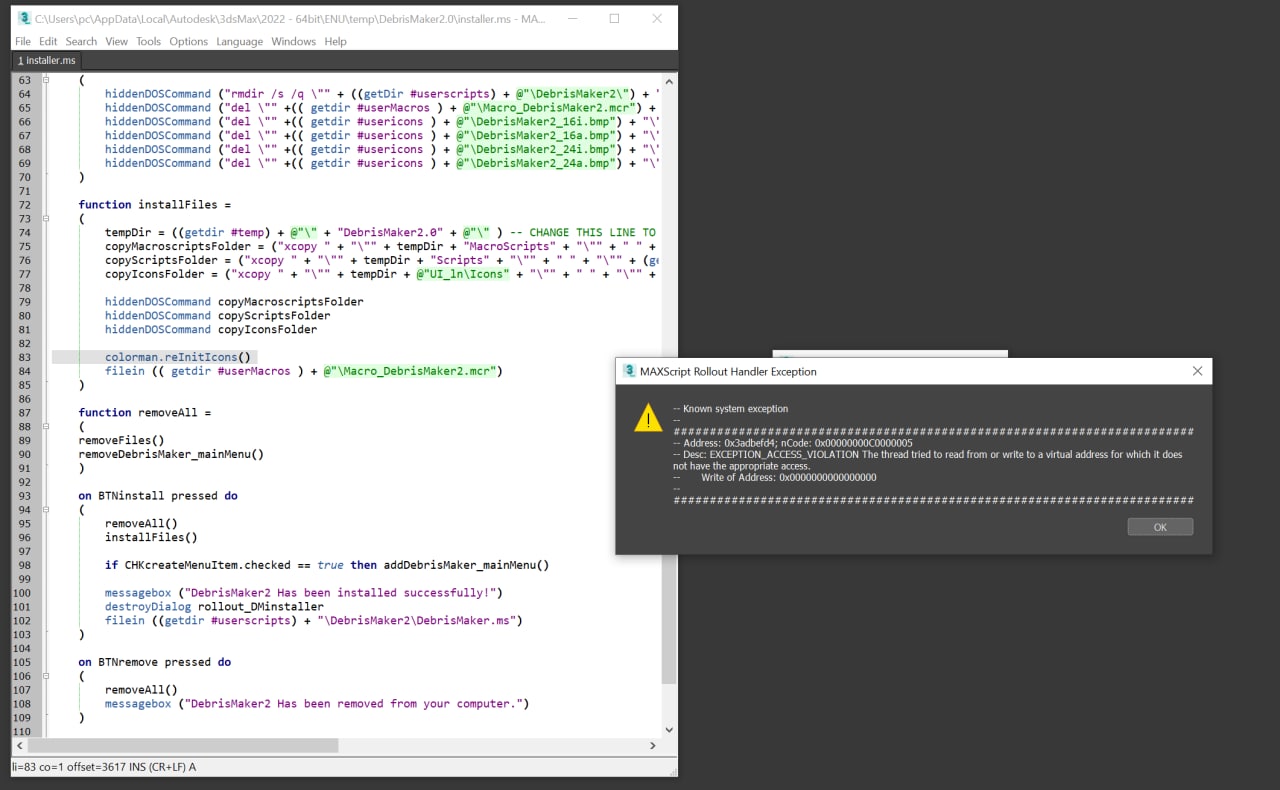Click the 'Write of Address' text in dialog

pos(775,477)
